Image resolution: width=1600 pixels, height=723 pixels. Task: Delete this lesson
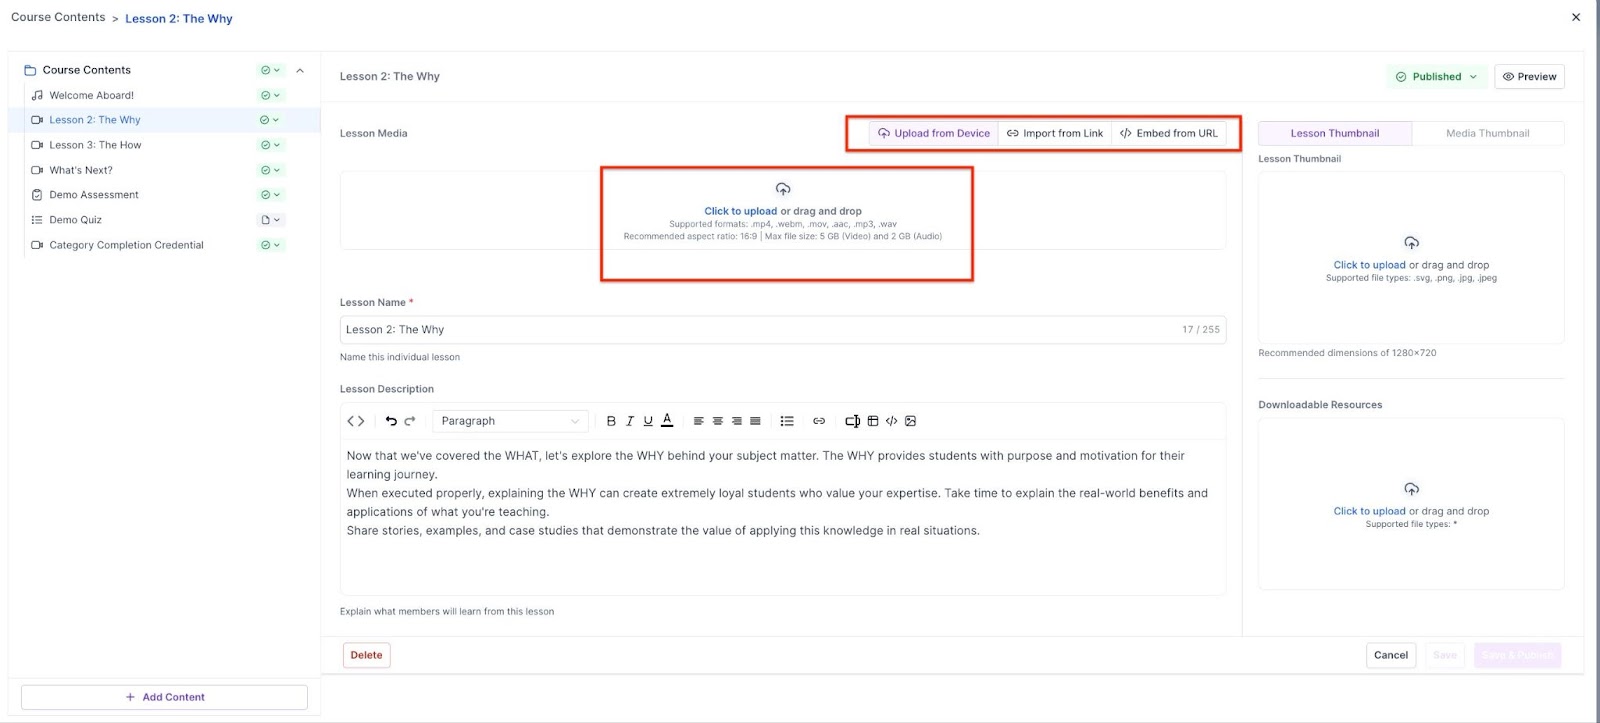point(367,655)
